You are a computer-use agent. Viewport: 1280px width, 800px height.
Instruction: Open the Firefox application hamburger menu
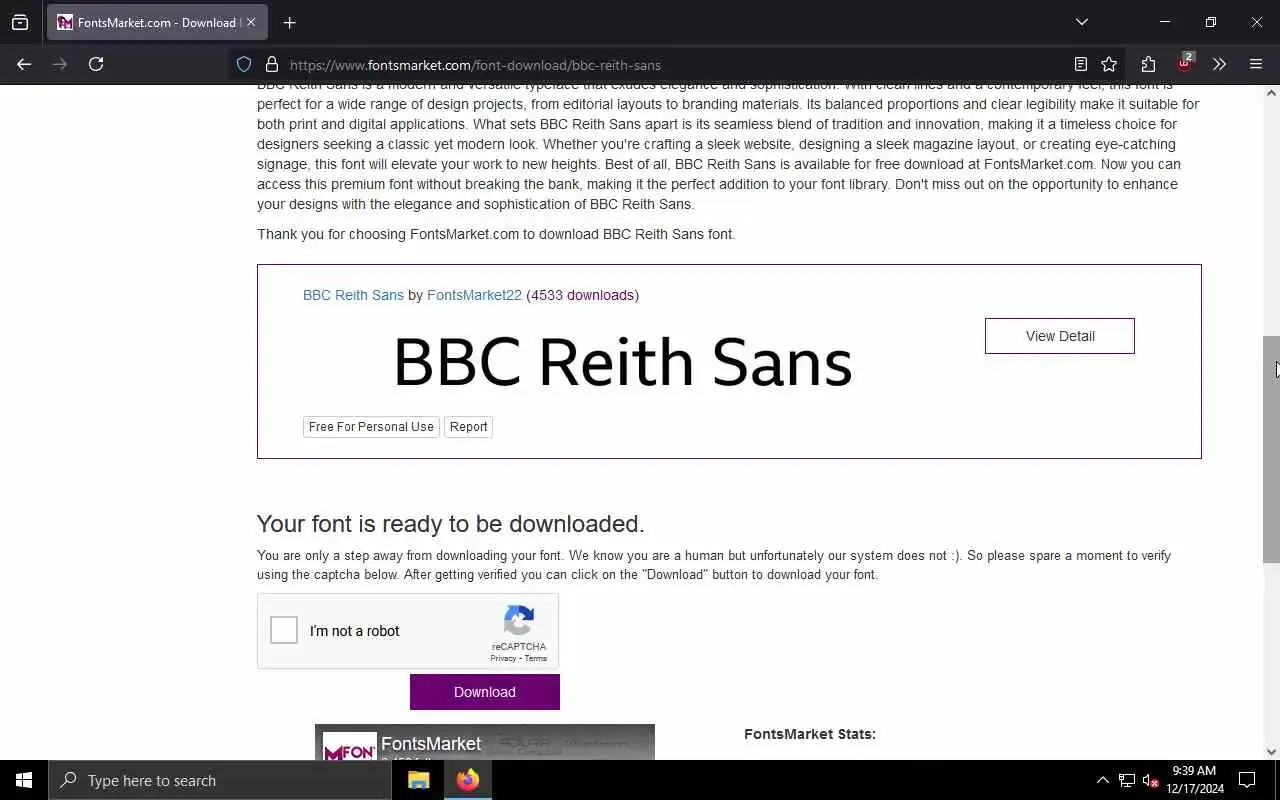tap(1256, 64)
